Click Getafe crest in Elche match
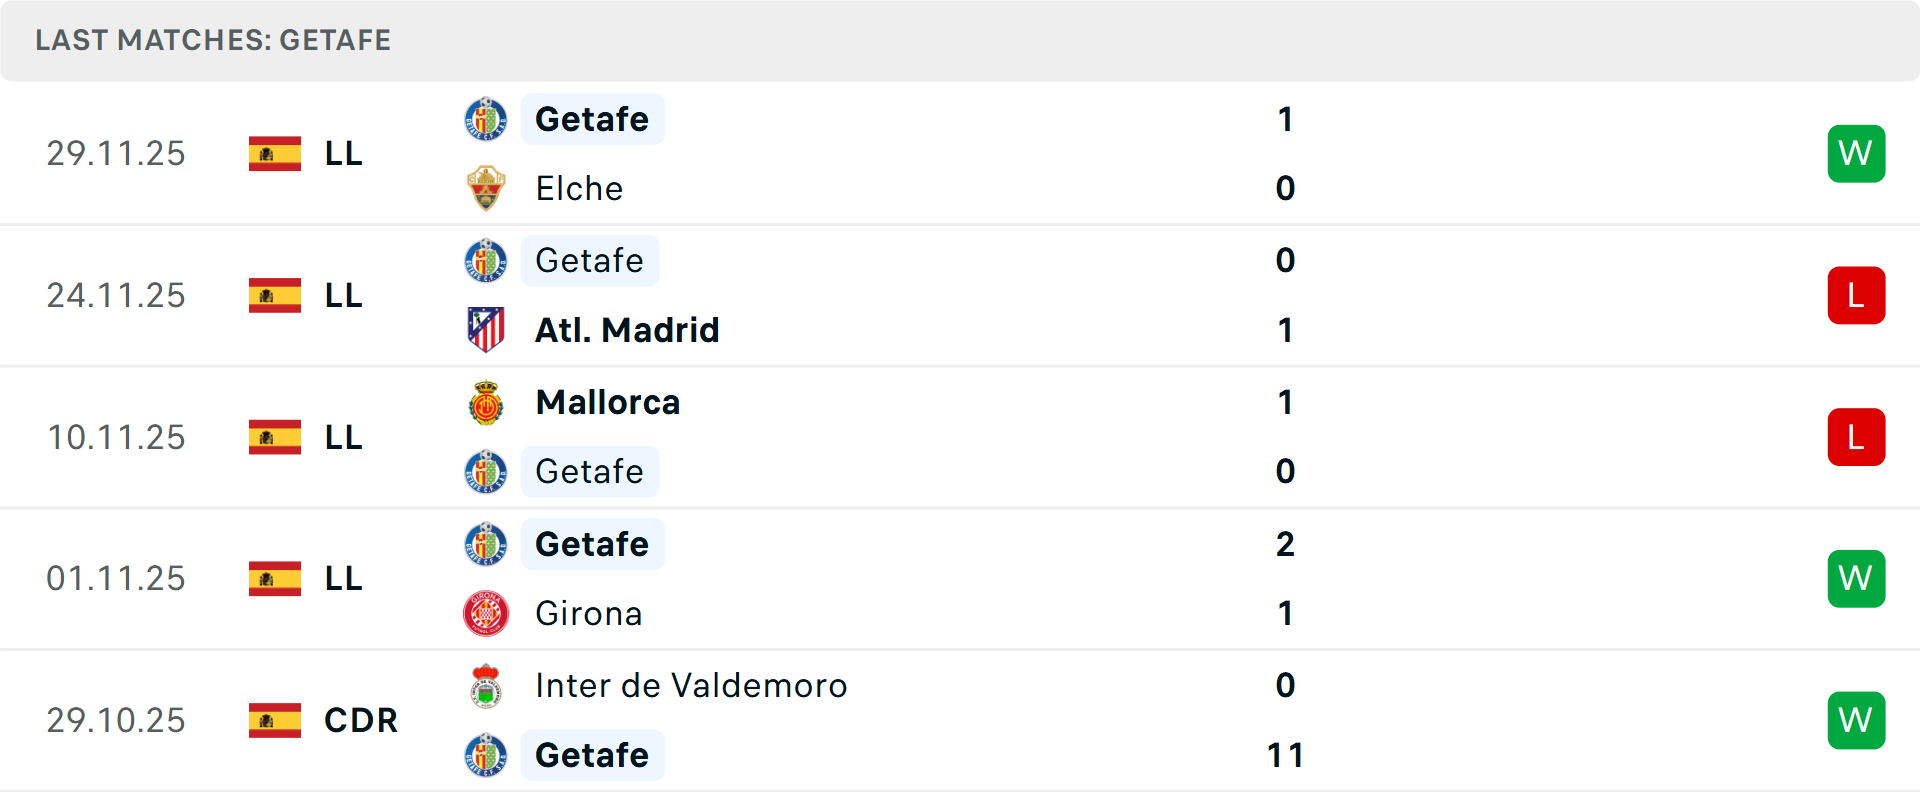Screen dimensions: 1920x792 click(486, 119)
